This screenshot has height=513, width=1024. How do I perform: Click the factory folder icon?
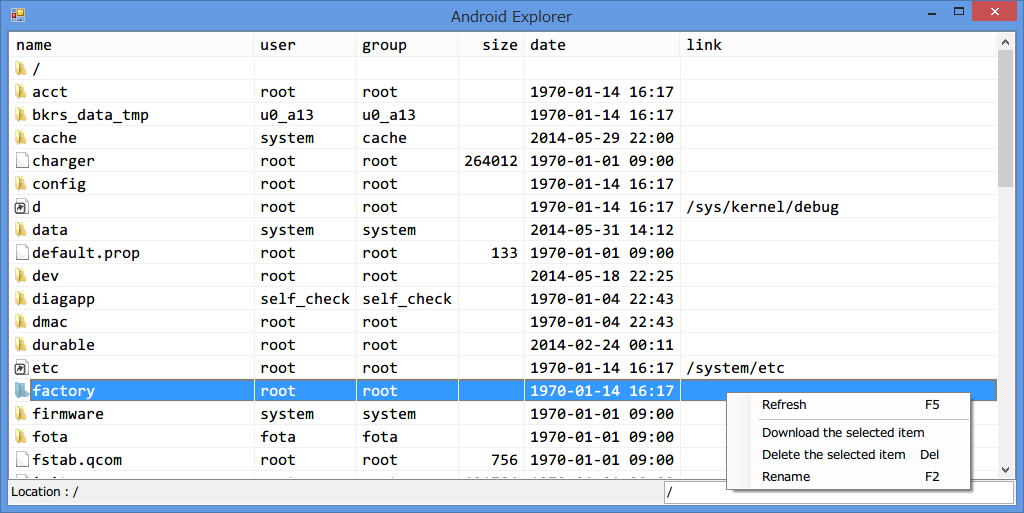[x=22, y=390]
